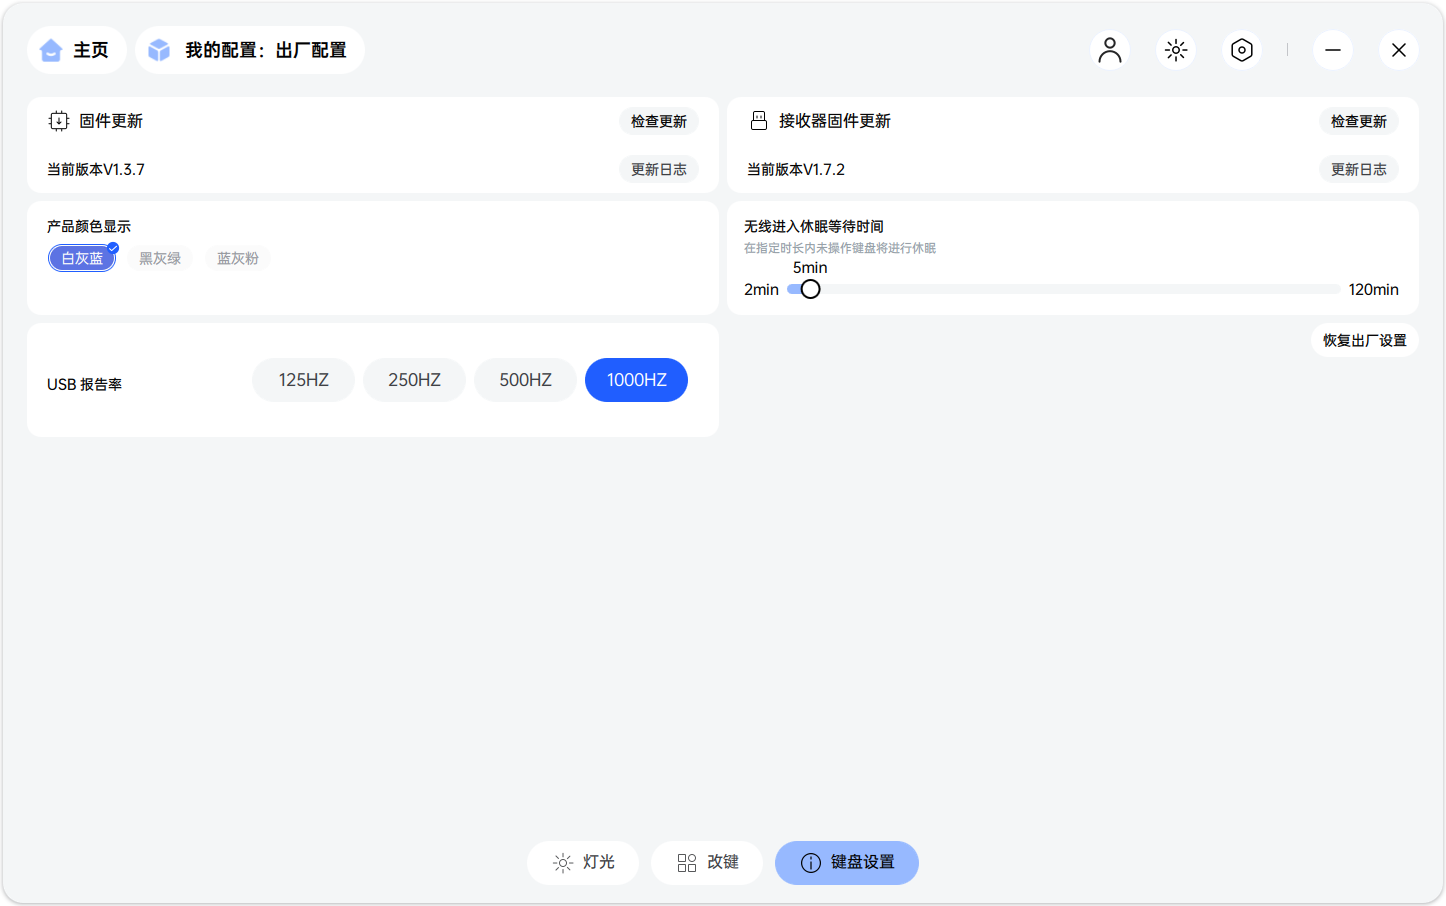Select the 白灰蓝 product color option
The height and width of the screenshot is (906, 1446).
[82, 258]
